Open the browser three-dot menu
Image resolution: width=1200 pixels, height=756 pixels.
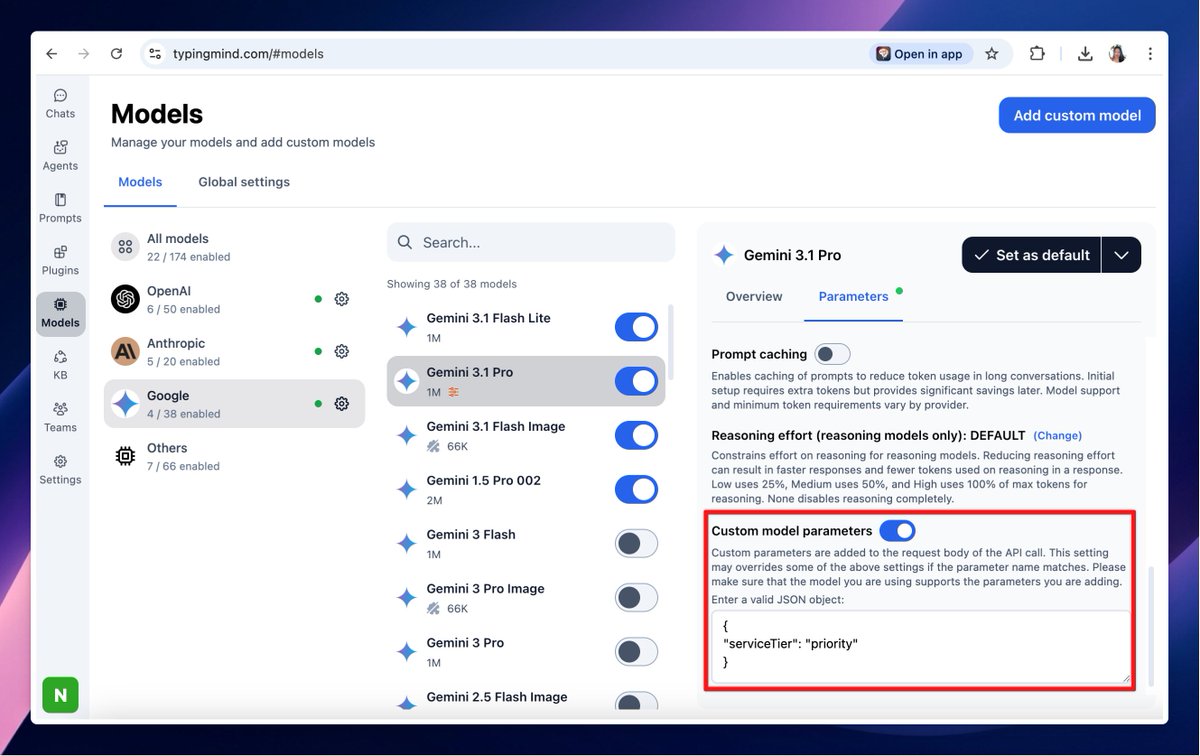(x=1149, y=54)
